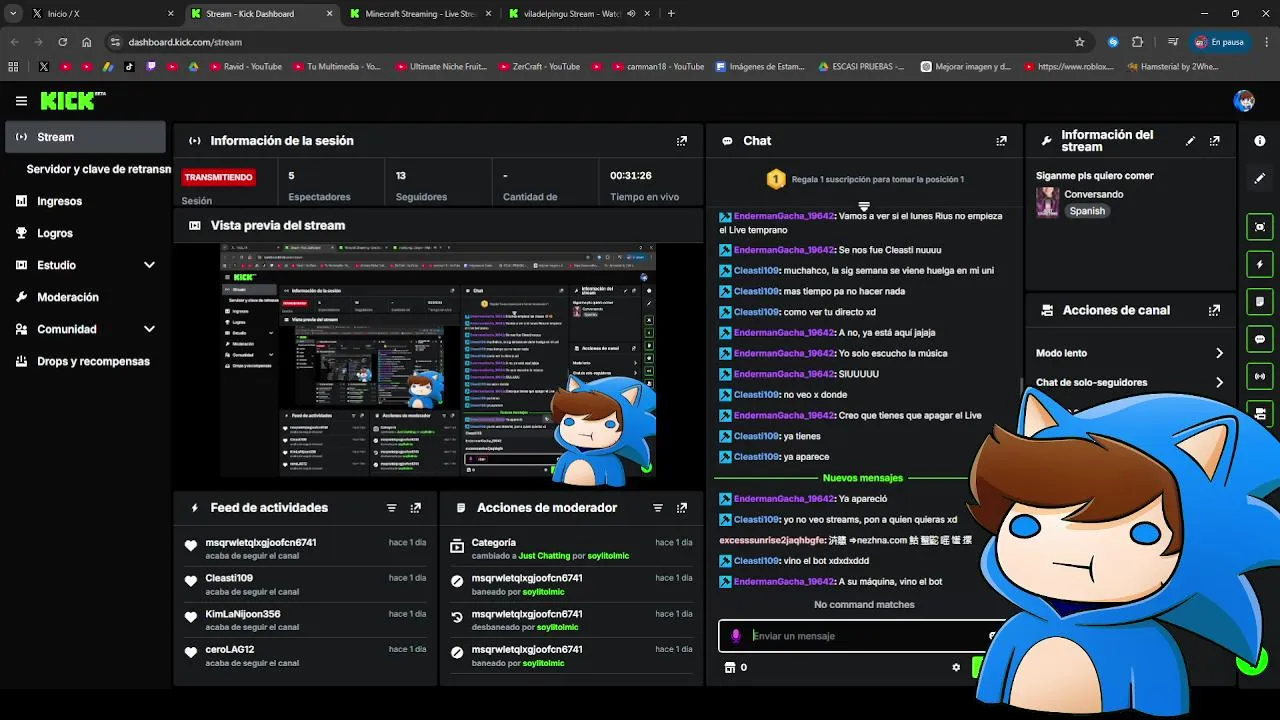The height and width of the screenshot is (720, 1280).
Task: Switch to the Minecraft Streaming tab
Action: click(420, 14)
